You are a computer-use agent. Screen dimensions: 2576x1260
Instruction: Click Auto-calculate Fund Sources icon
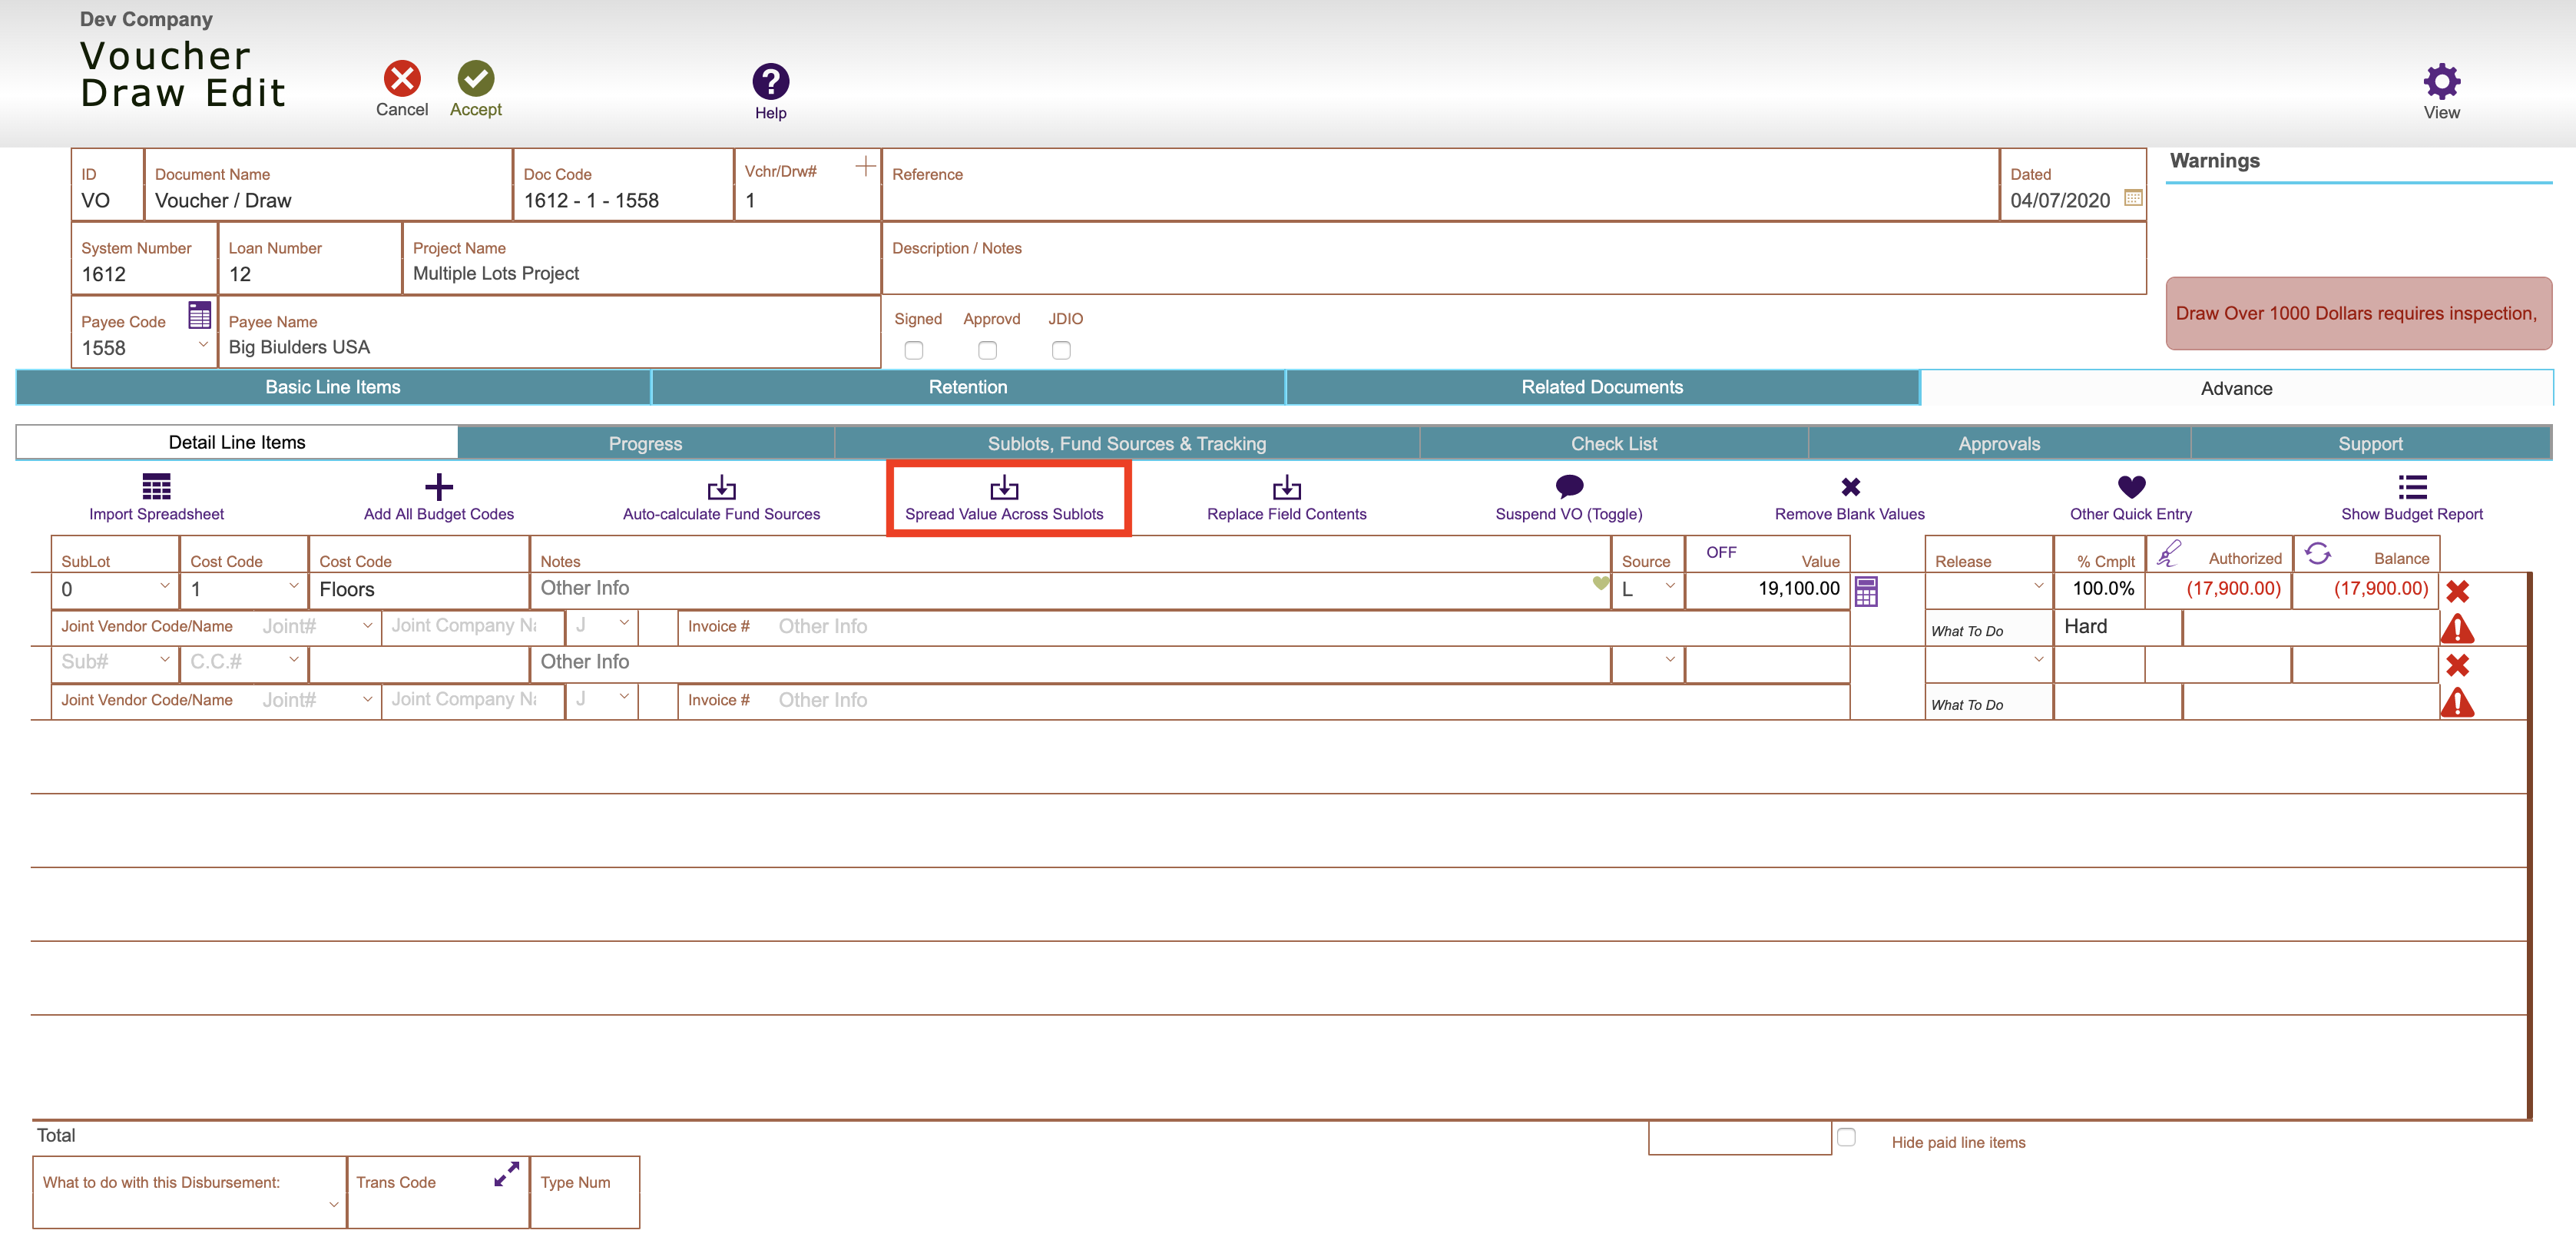[x=721, y=487]
